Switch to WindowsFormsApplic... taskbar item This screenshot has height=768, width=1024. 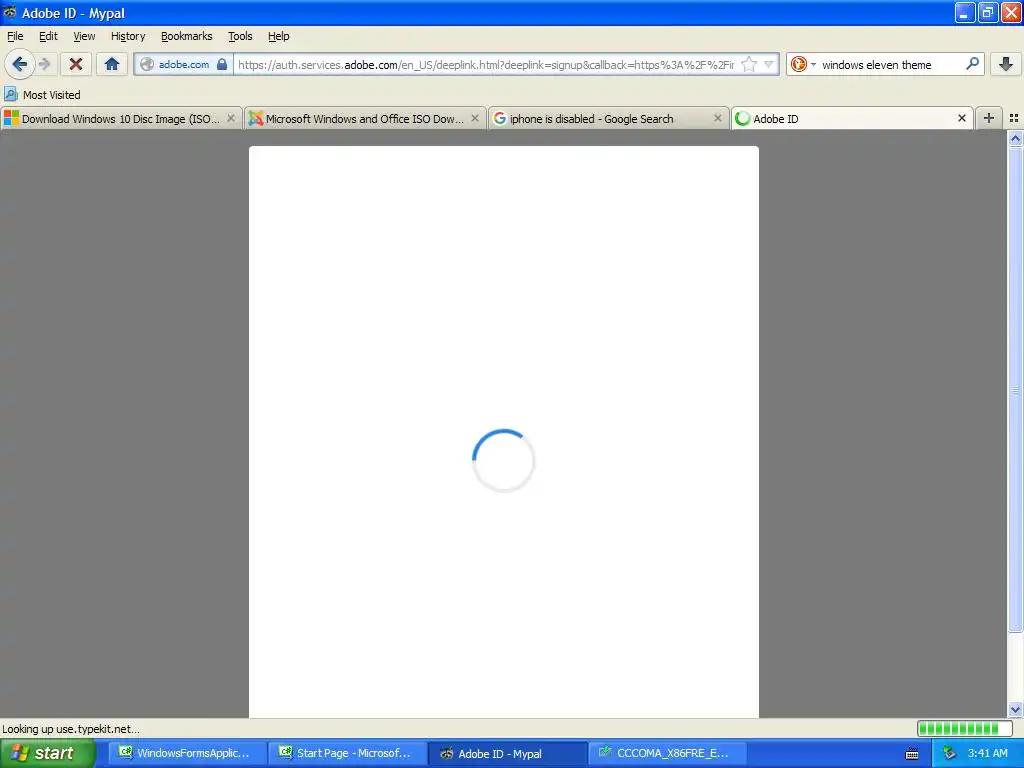pyautogui.click(x=189, y=753)
